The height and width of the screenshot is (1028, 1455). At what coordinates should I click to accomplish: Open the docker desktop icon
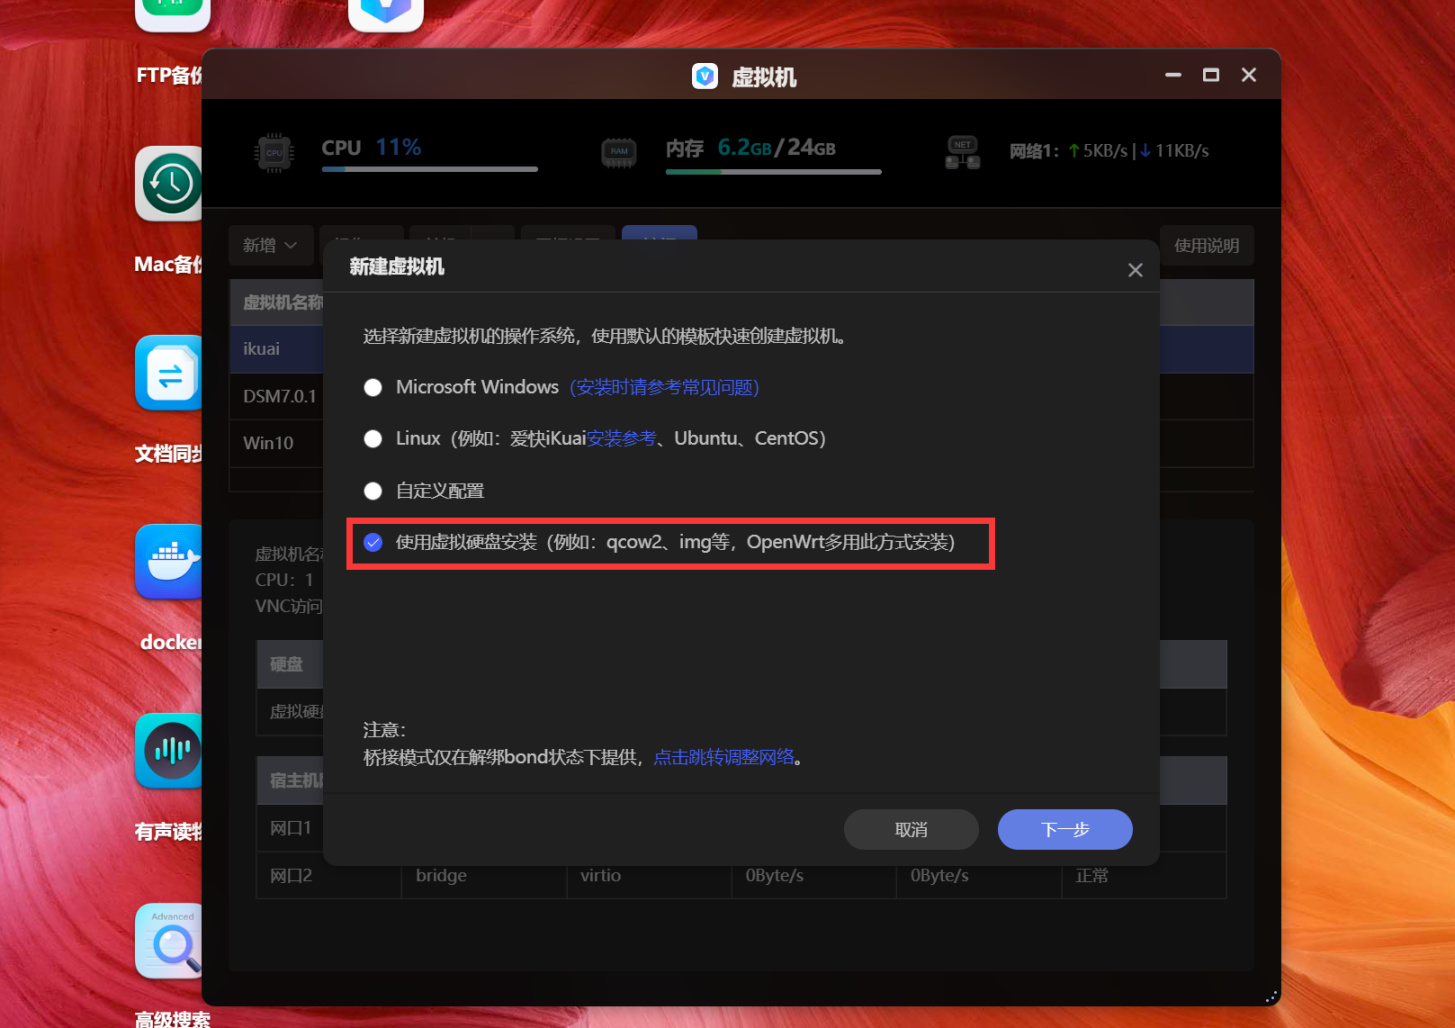tap(169, 562)
